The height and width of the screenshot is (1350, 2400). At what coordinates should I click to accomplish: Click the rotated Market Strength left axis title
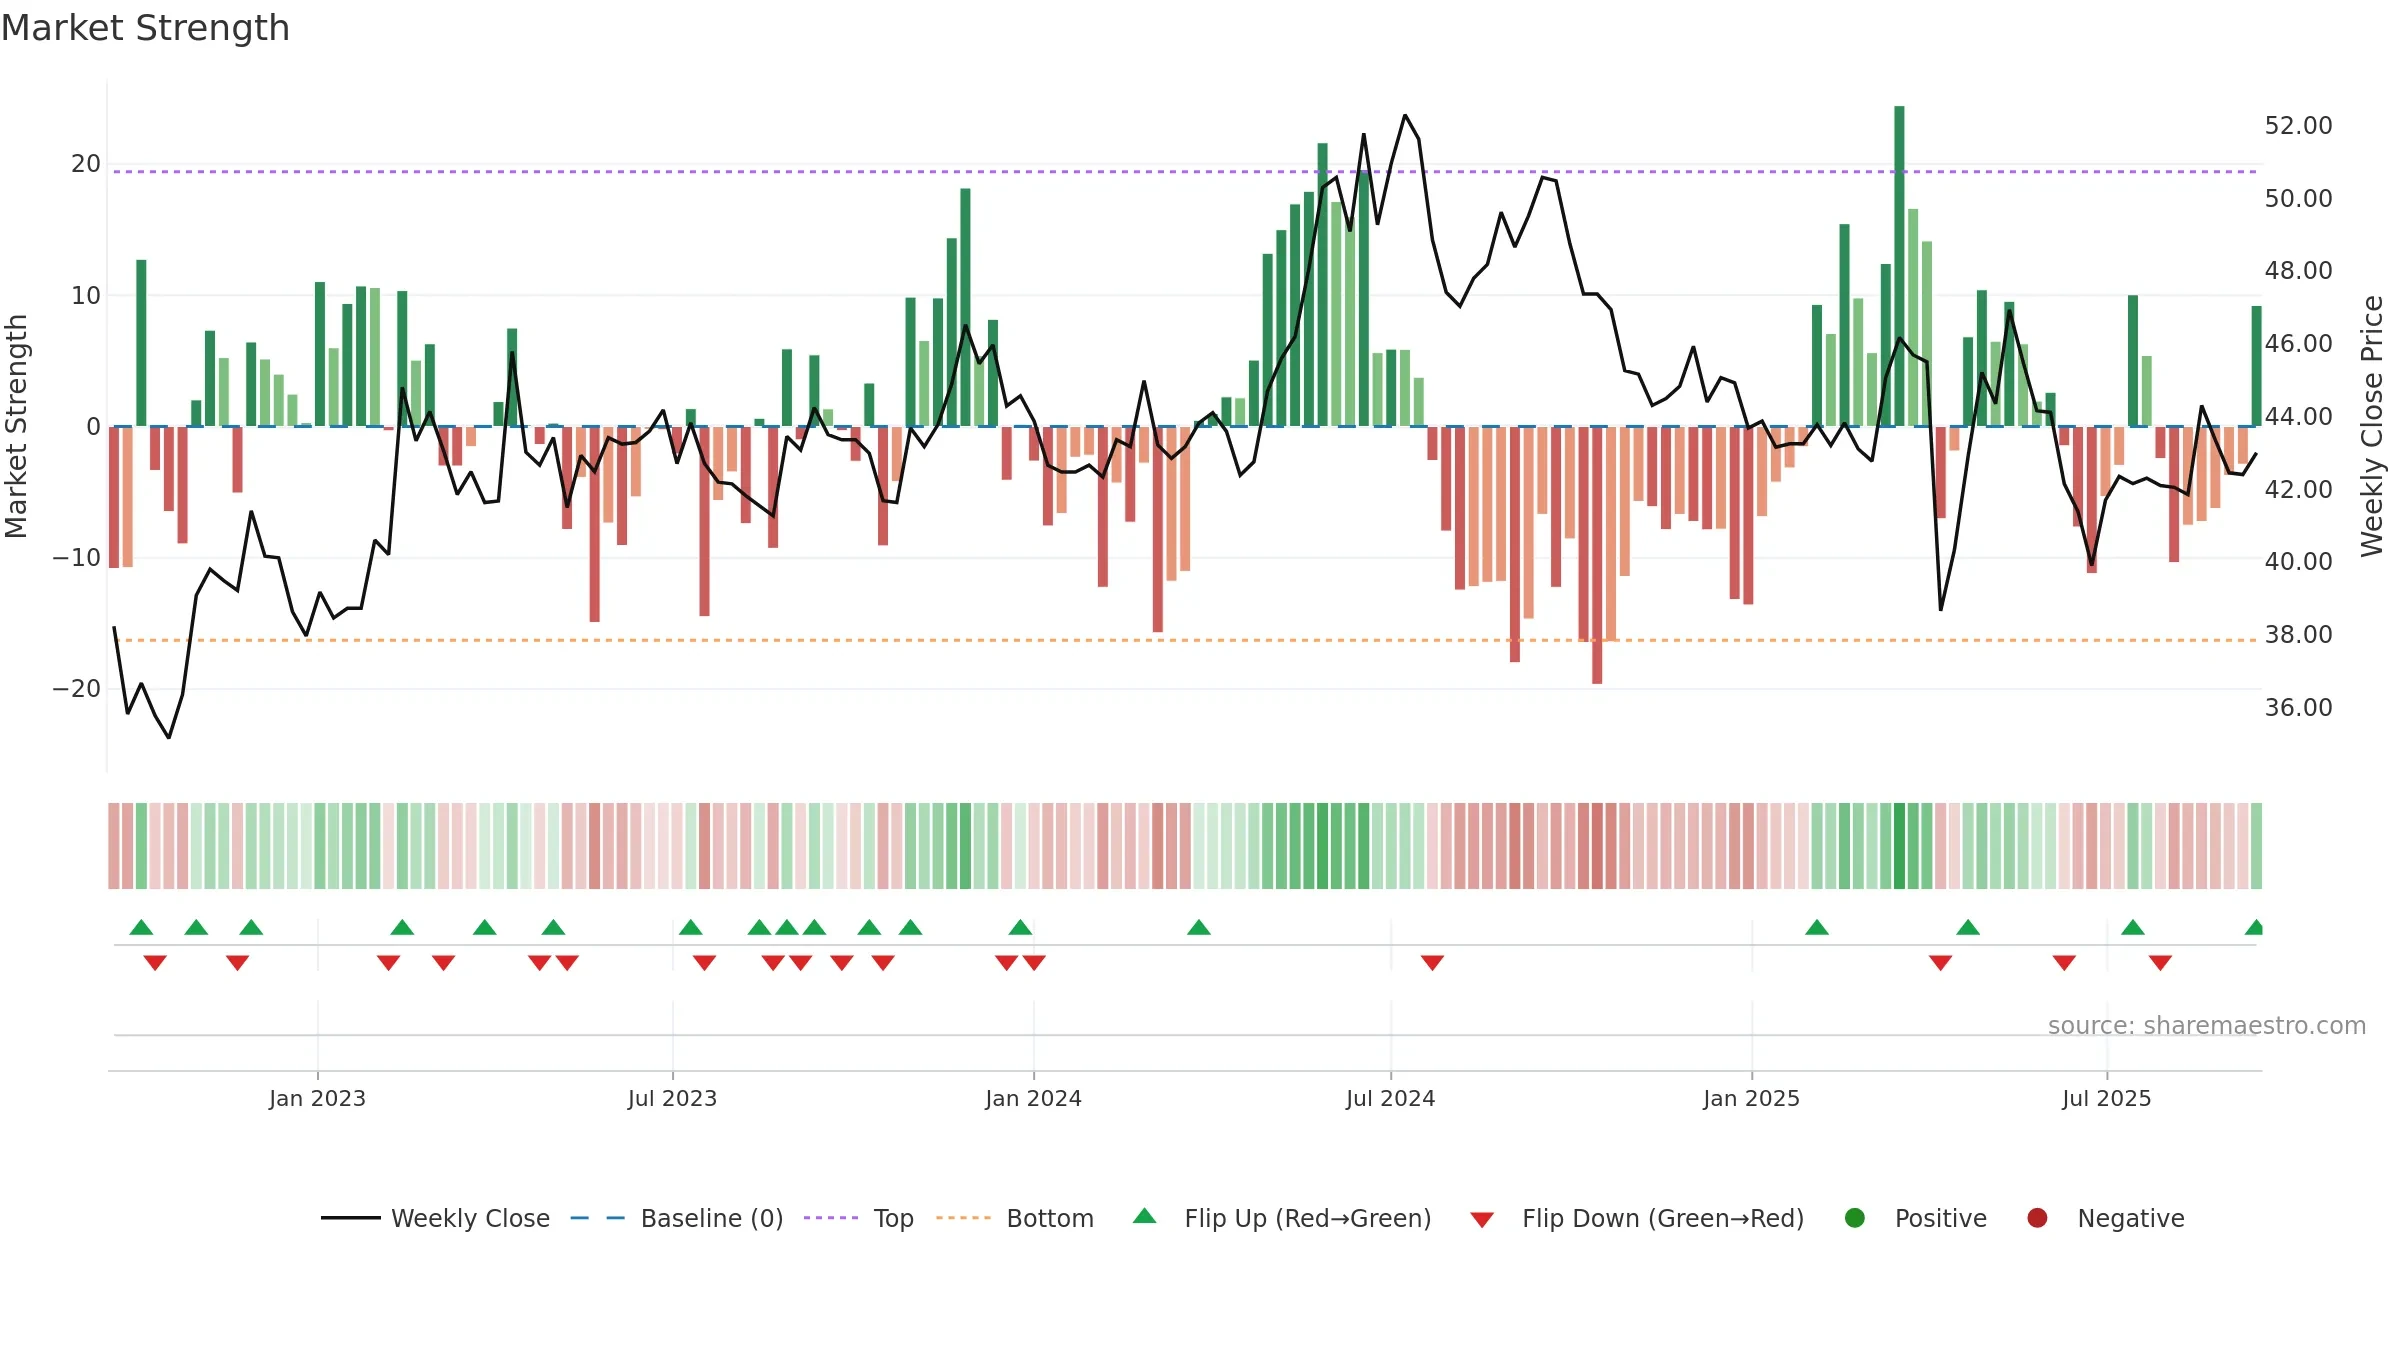(x=17, y=426)
